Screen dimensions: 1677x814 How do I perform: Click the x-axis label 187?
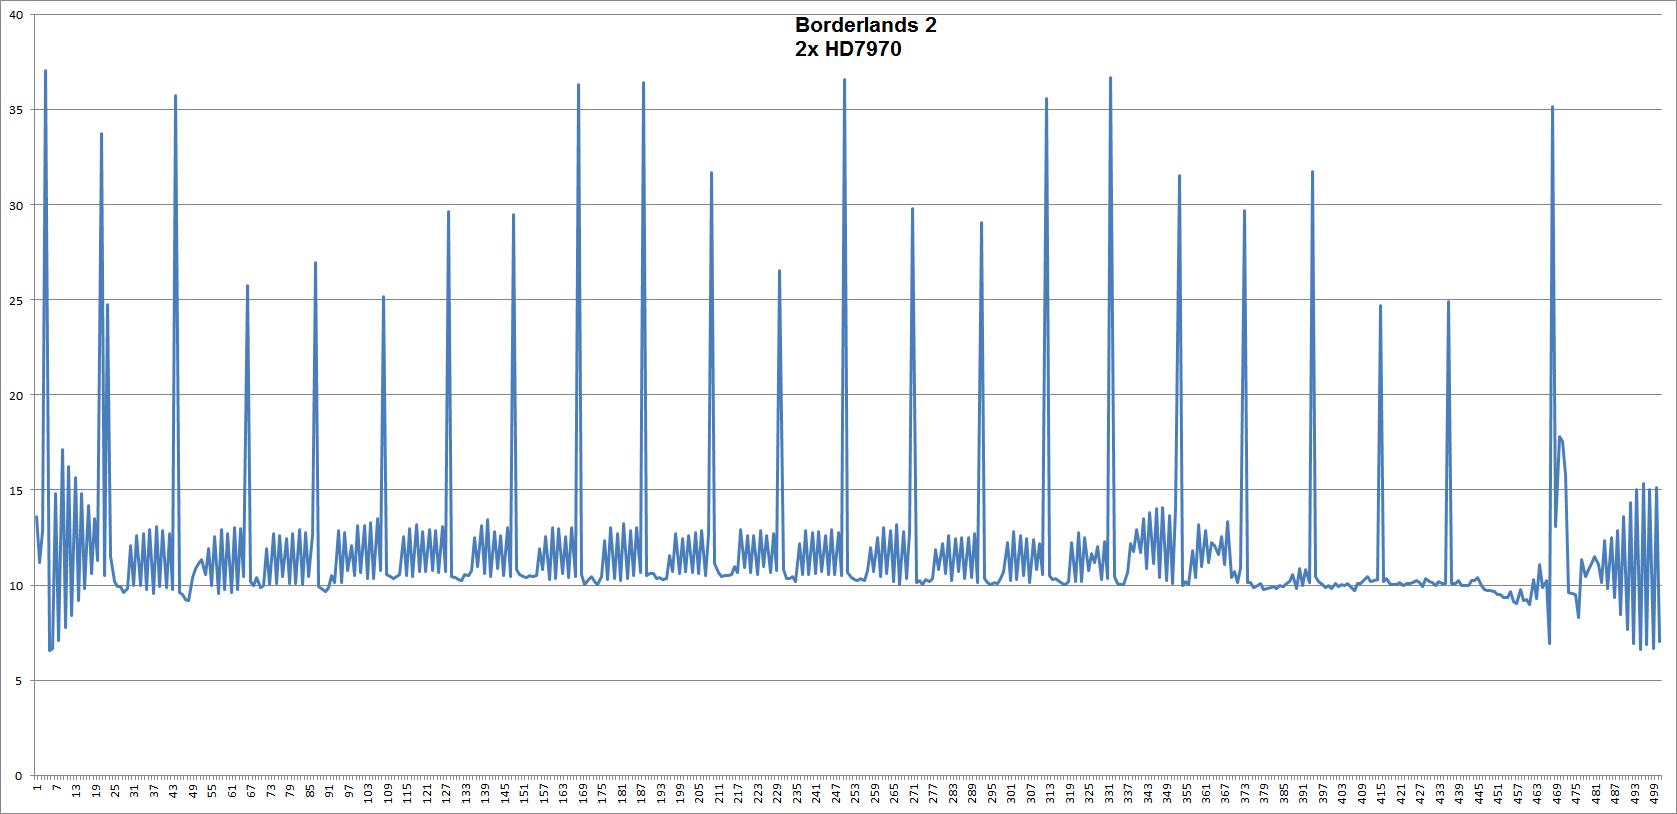coord(641,793)
